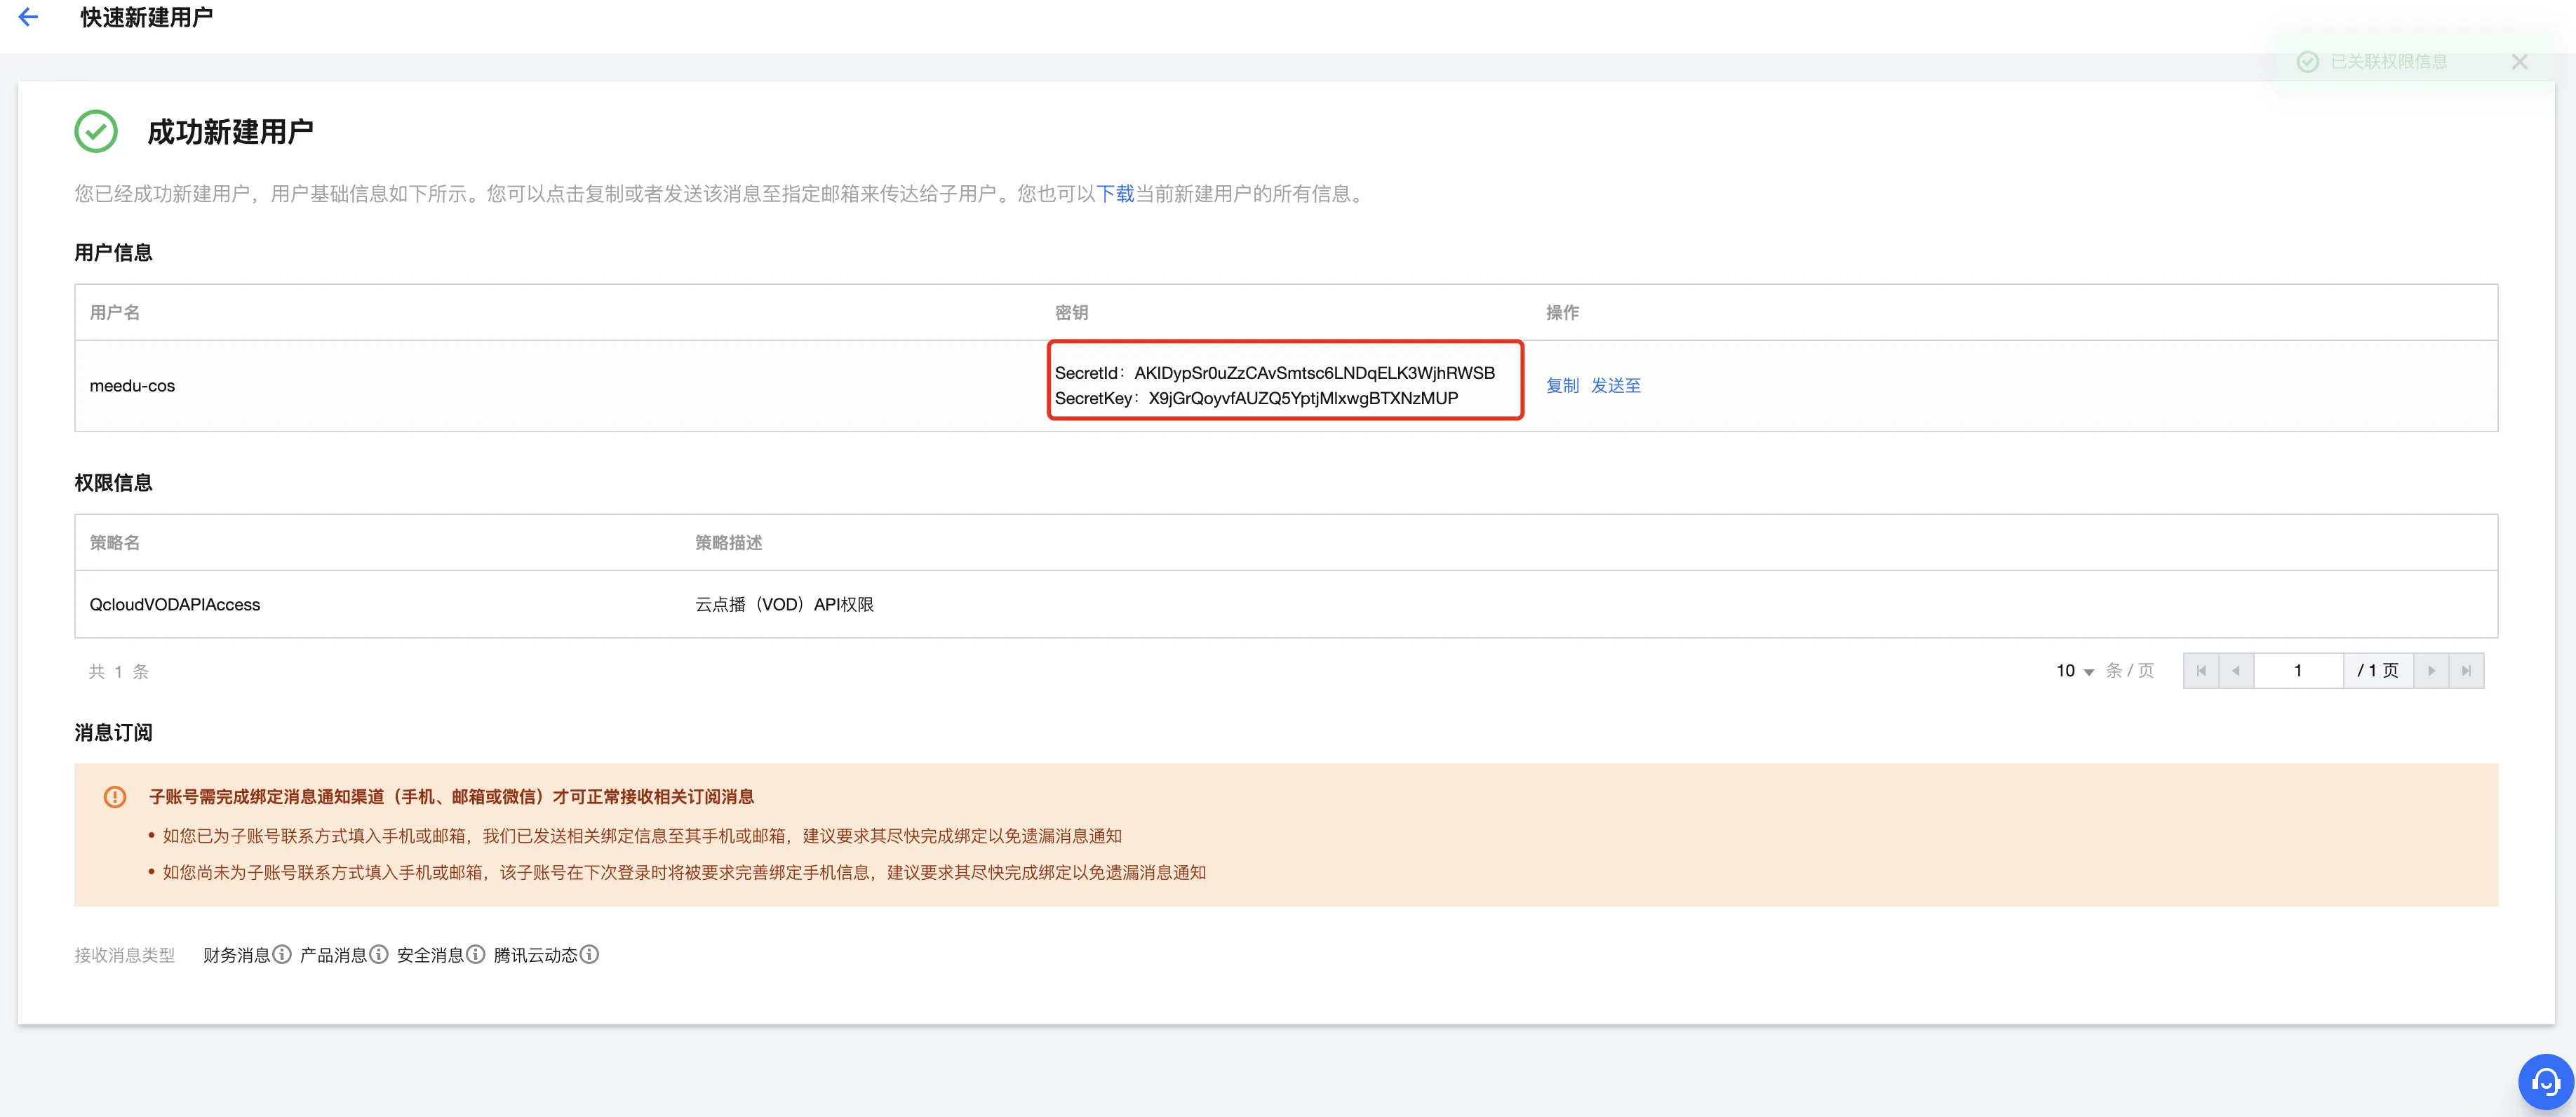The width and height of the screenshot is (2576, 1117).
Task: Open the 10 items per page dropdown
Action: (x=2075, y=671)
